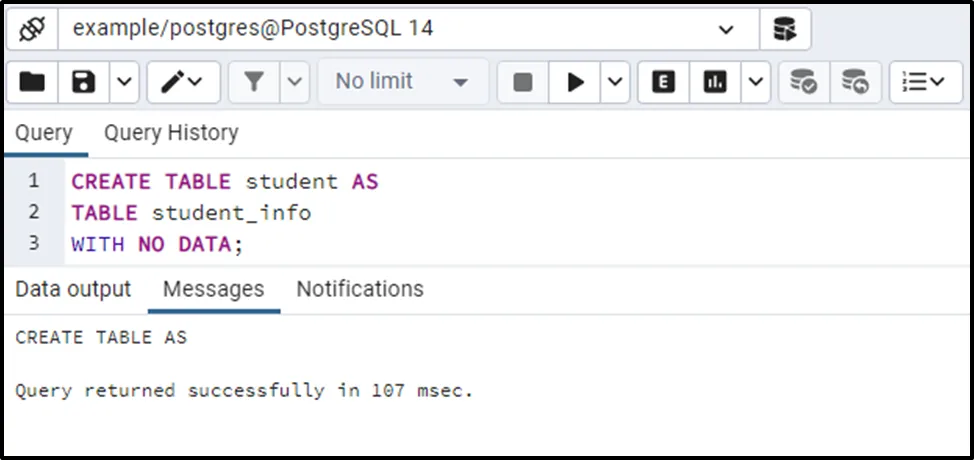This screenshot has width=974, height=460.
Task: Click the Explain Analyze chart icon
Action: click(x=715, y=82)
